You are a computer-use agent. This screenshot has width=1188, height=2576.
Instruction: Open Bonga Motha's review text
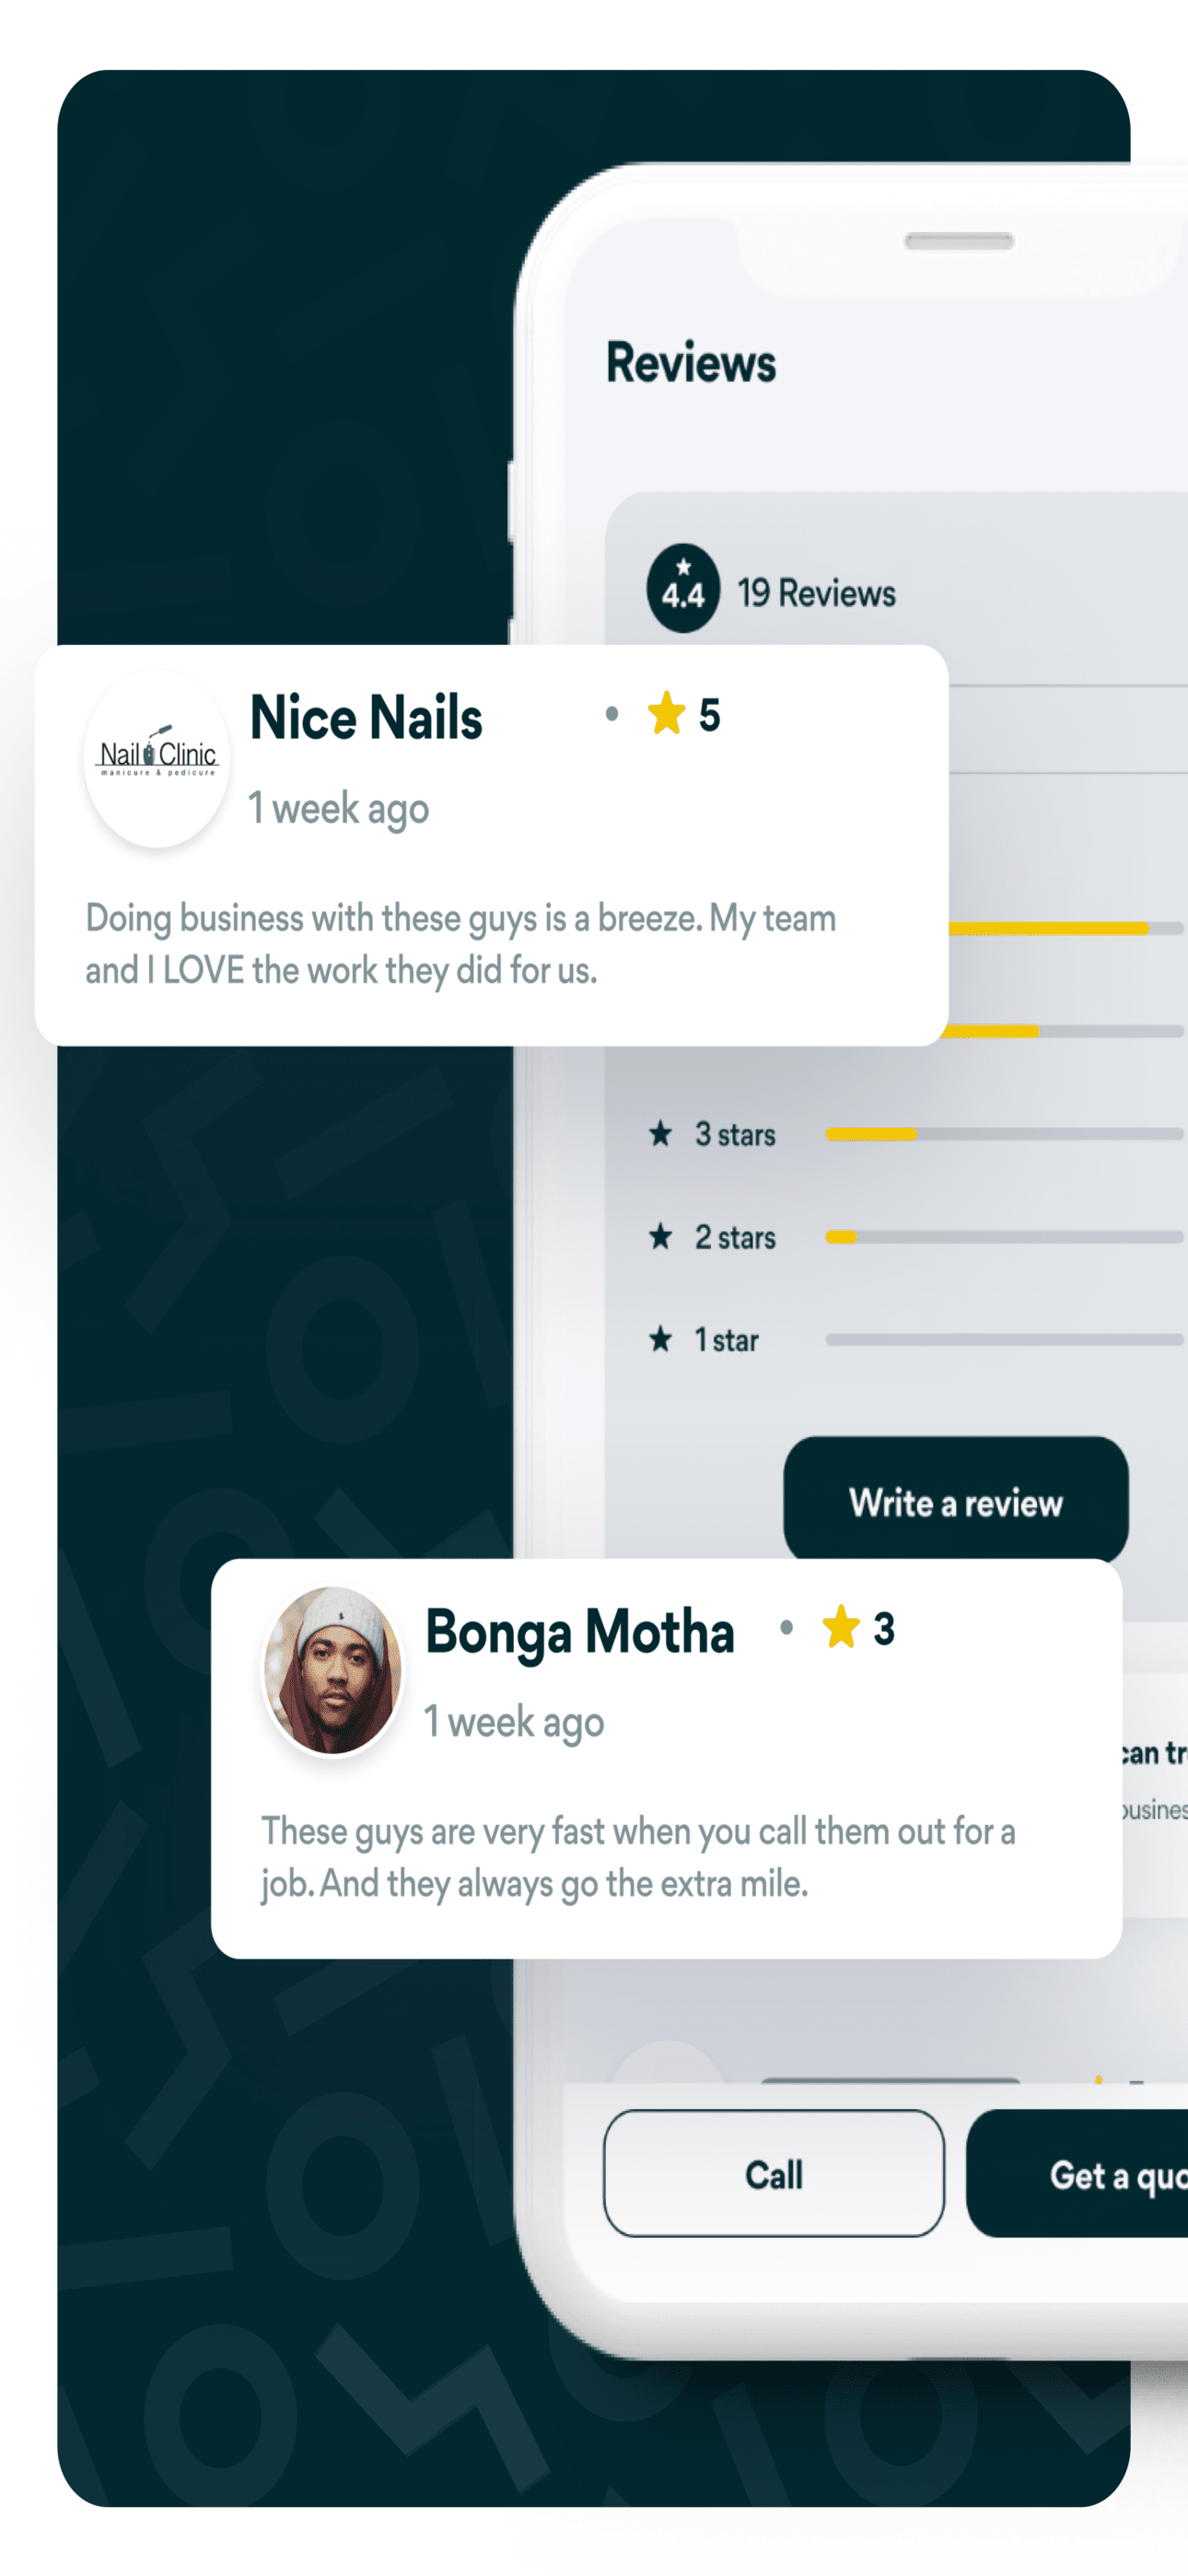pos(639,1858)
